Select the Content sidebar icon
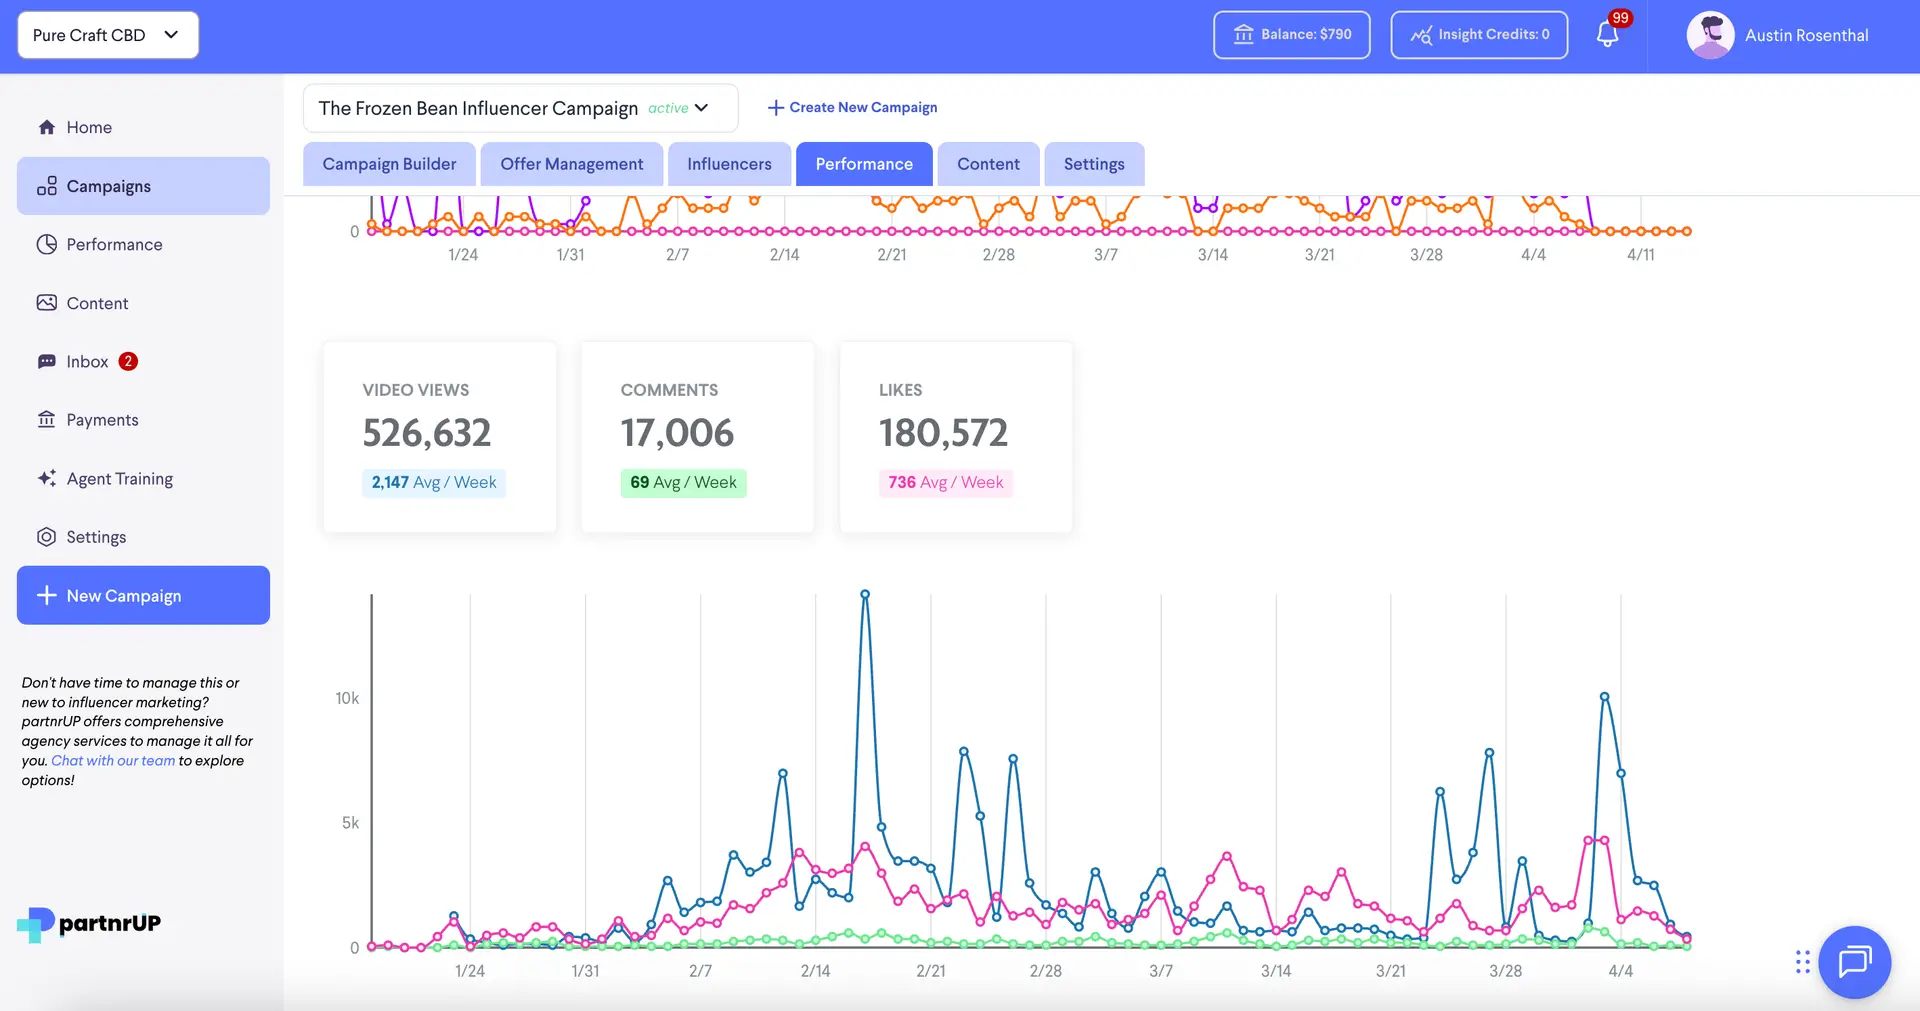The width and height of the screenshot is (1920, 1011). click(47, 302)
